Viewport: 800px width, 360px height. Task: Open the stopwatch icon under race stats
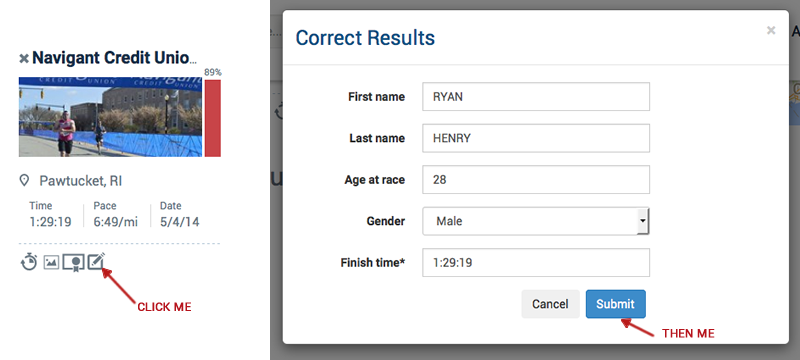(x=29, y=262)
